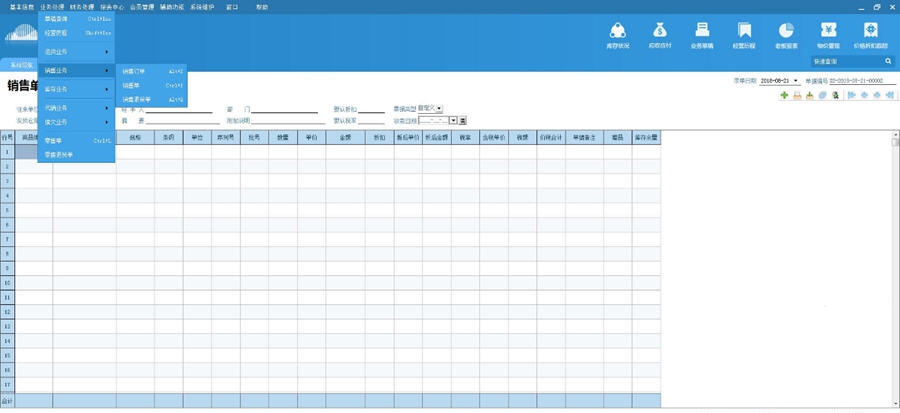
Task: Expand the 录单日期 date dropdown
Action: [x=796, y=81]
